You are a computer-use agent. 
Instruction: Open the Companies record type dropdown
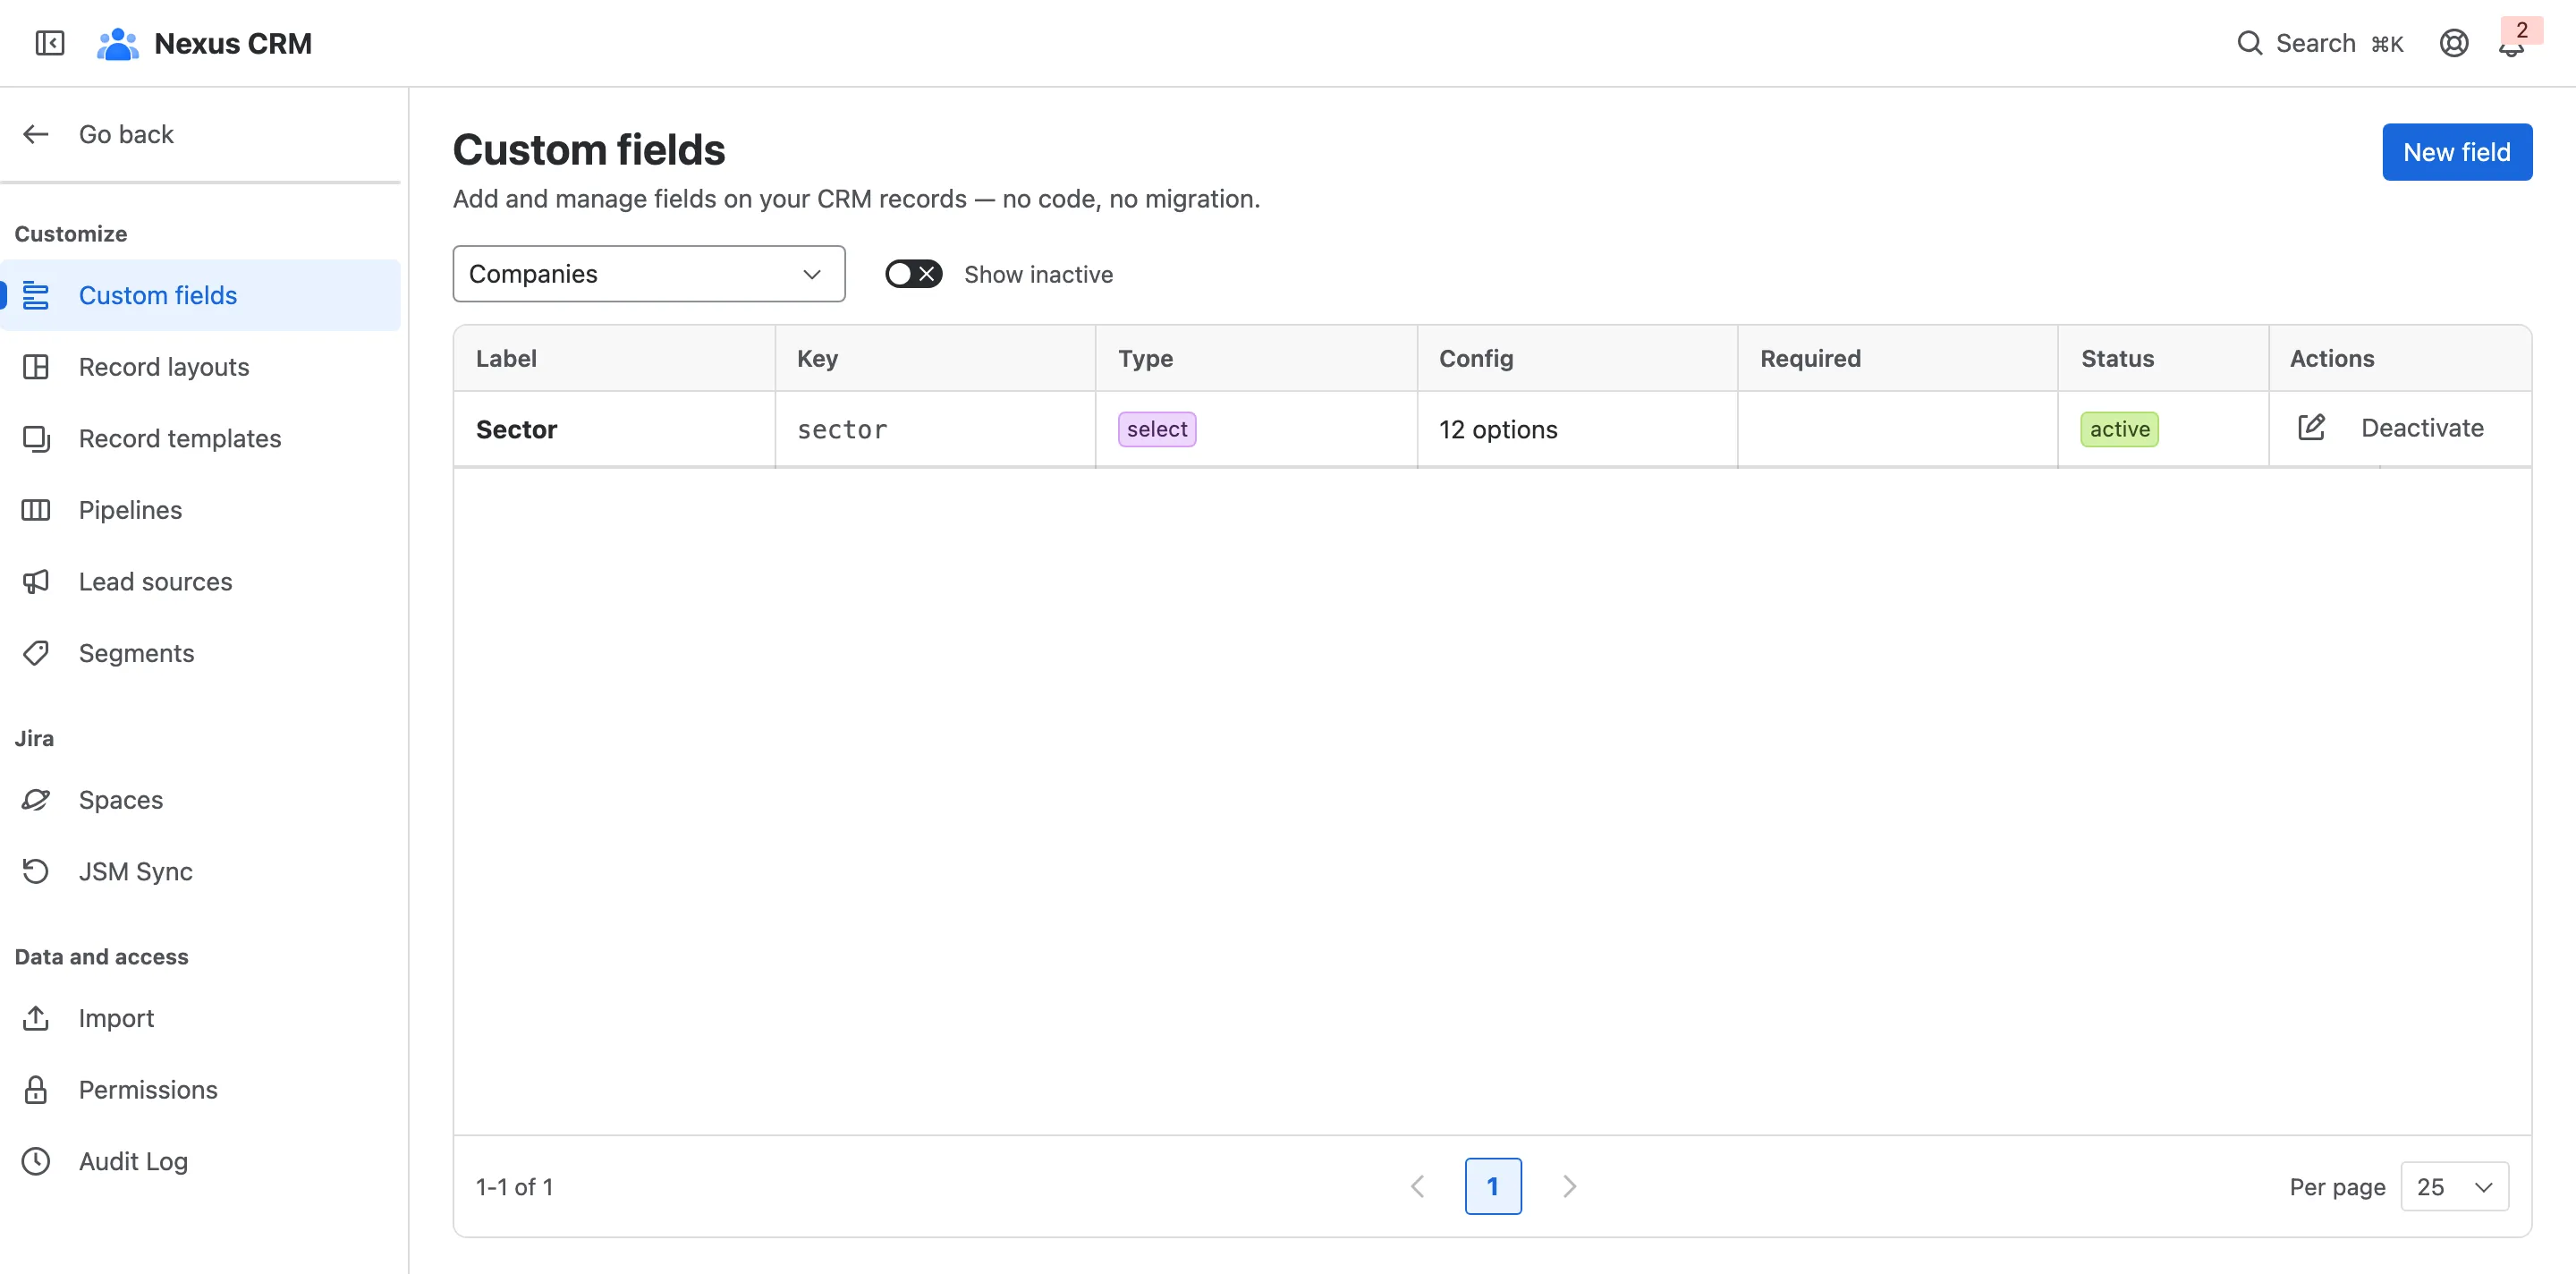point(648,274)
